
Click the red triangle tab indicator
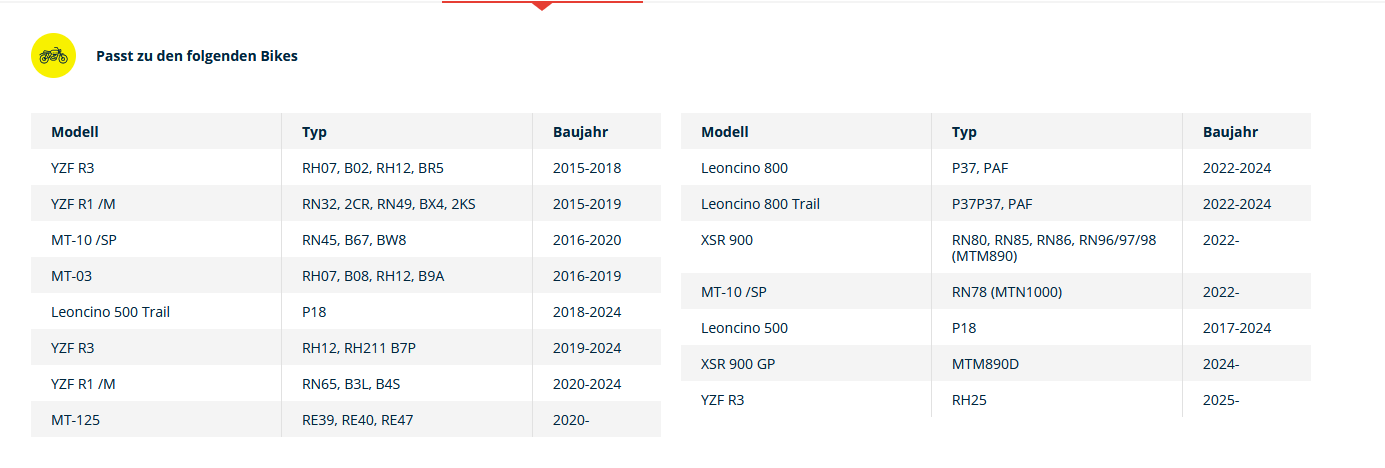(x=541, y=6)
